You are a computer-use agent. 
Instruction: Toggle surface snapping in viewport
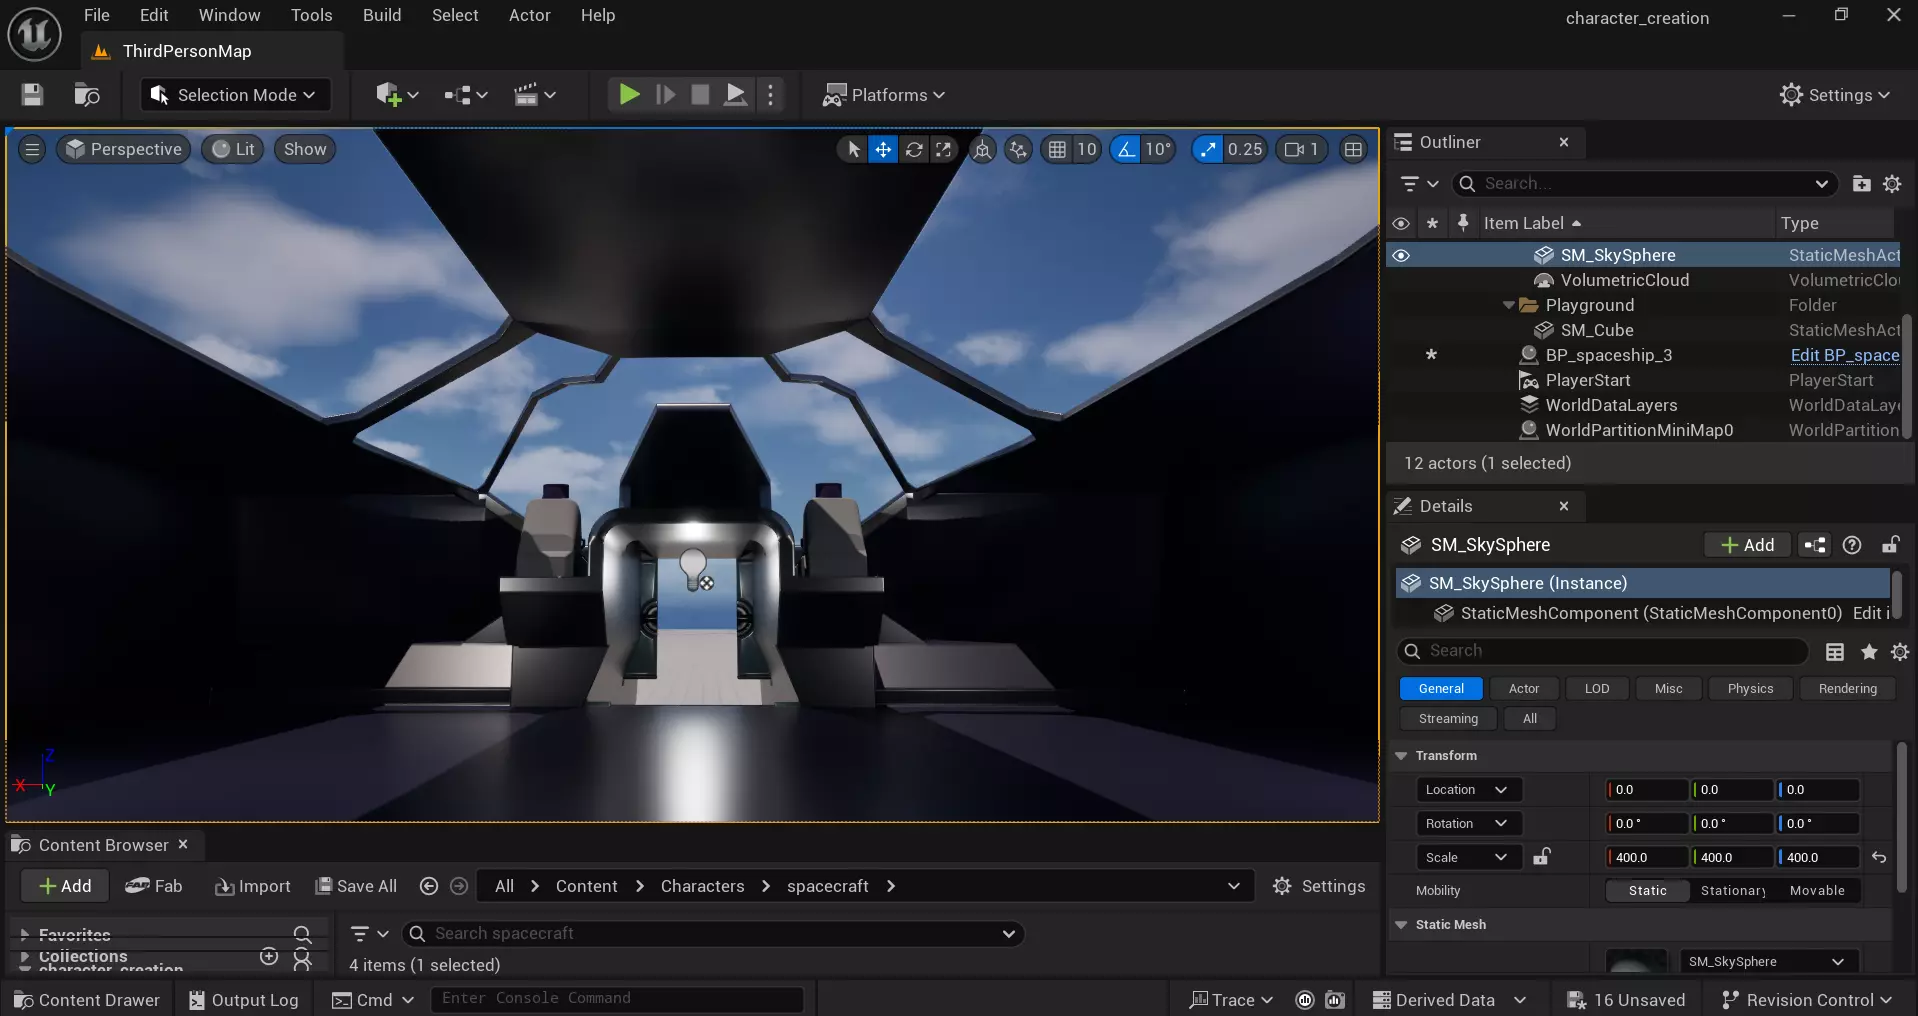pyautogui.click(x=1018, y=149)
